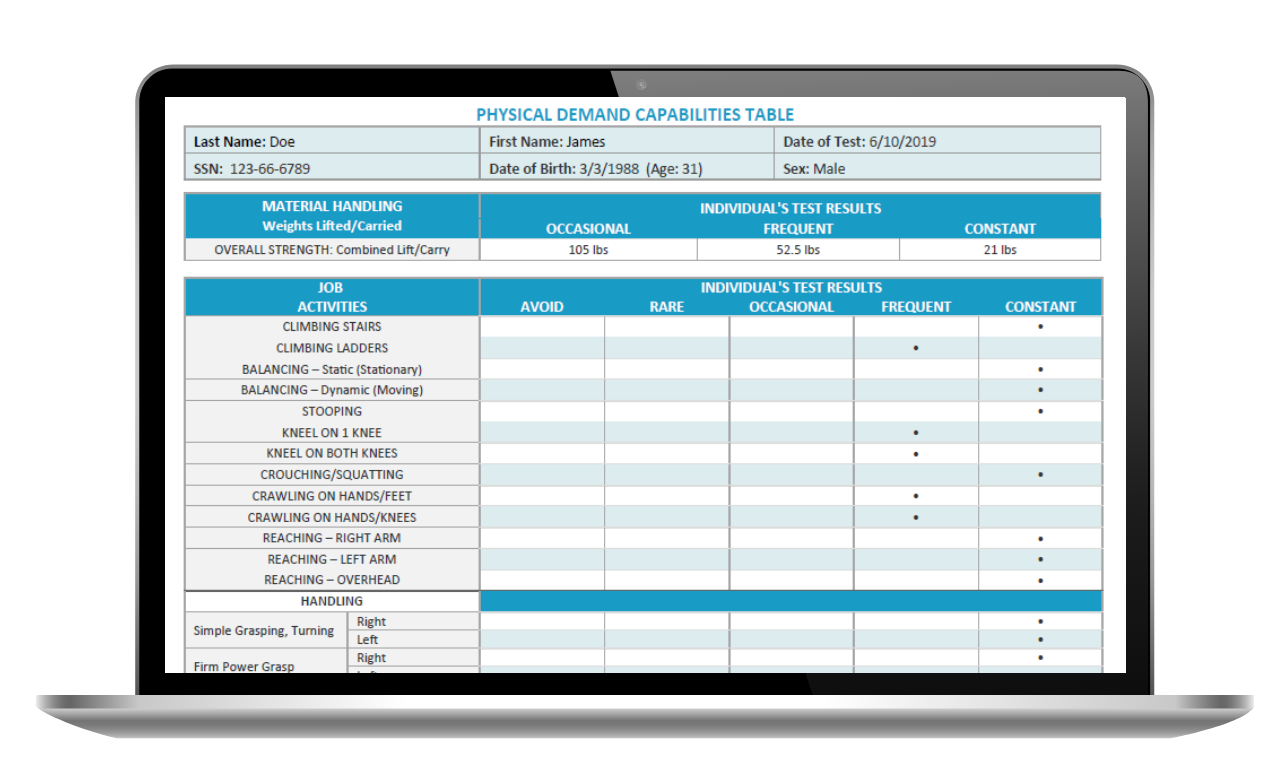Select the Simple Grasping, Turning row label
This screenshot has width=1268, height=782.
(264, 631)
